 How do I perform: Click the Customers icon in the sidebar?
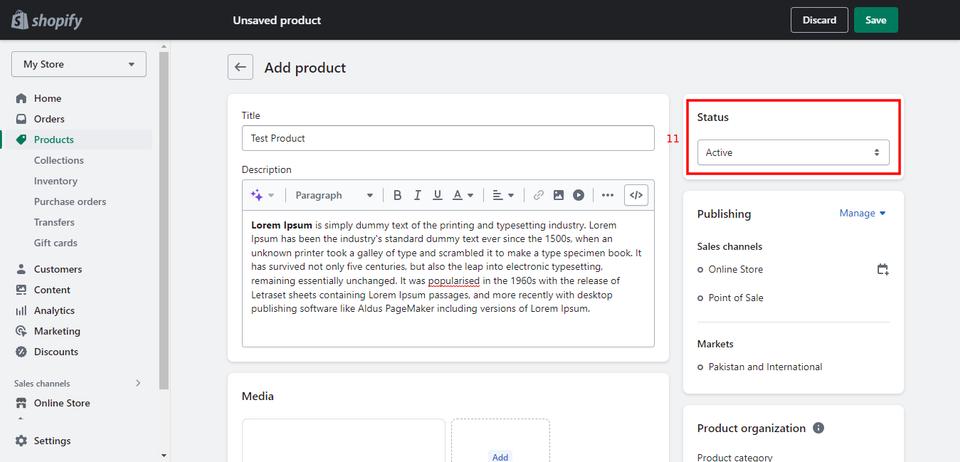pyautogui.click(x=21, y=269)
